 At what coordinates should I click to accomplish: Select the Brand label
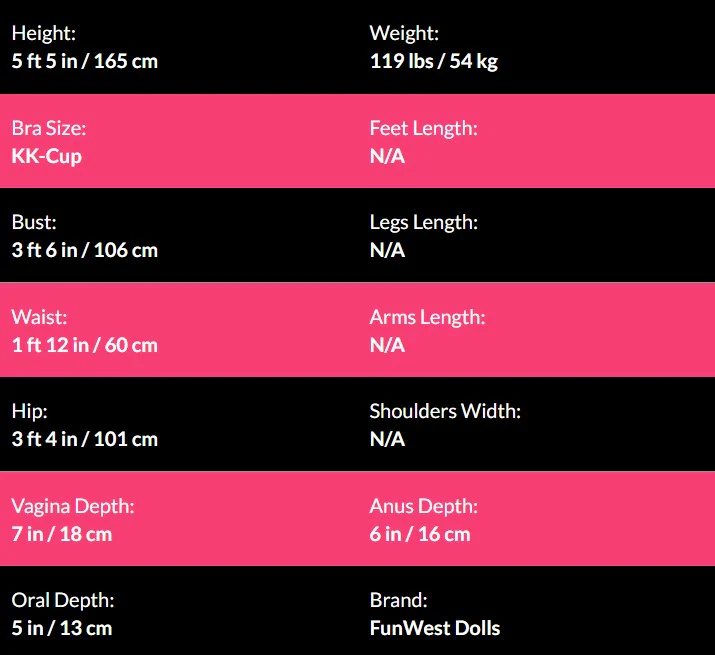click(x=398, y=600)
